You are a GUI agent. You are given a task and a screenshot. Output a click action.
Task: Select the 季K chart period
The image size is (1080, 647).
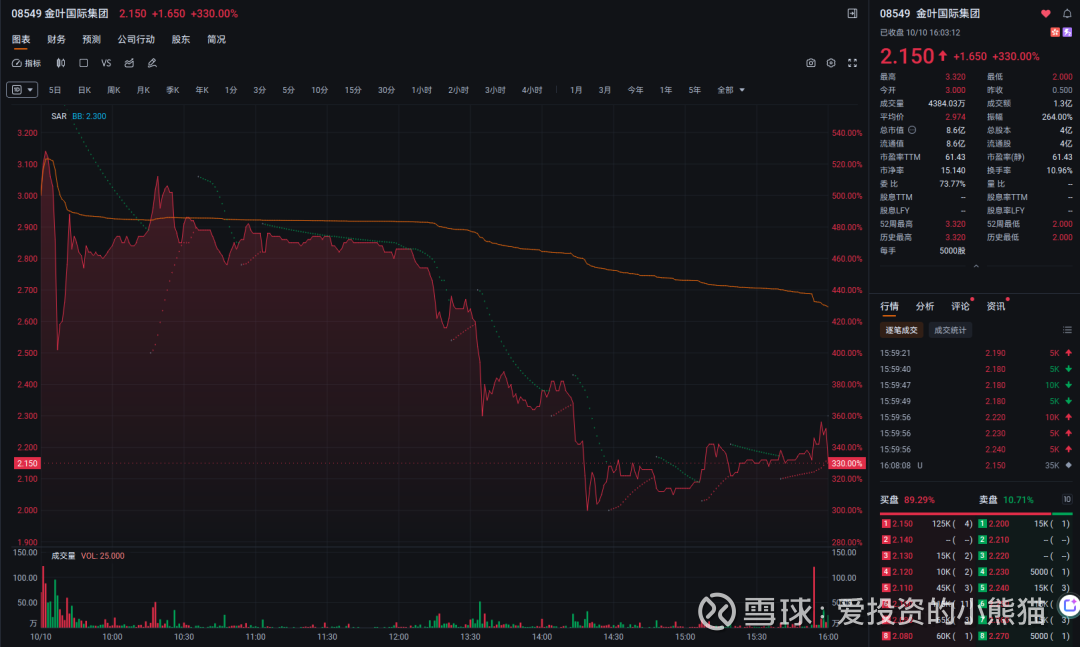[x=172, y=90]
